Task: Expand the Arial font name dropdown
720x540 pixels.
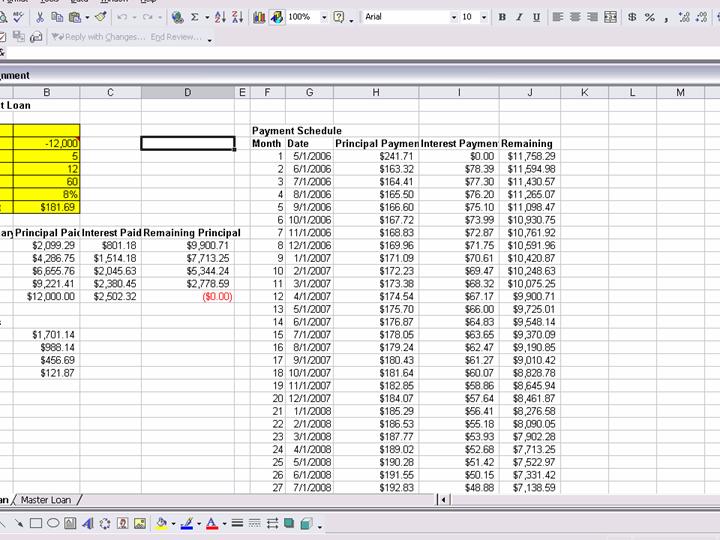Action: [454, 17]
